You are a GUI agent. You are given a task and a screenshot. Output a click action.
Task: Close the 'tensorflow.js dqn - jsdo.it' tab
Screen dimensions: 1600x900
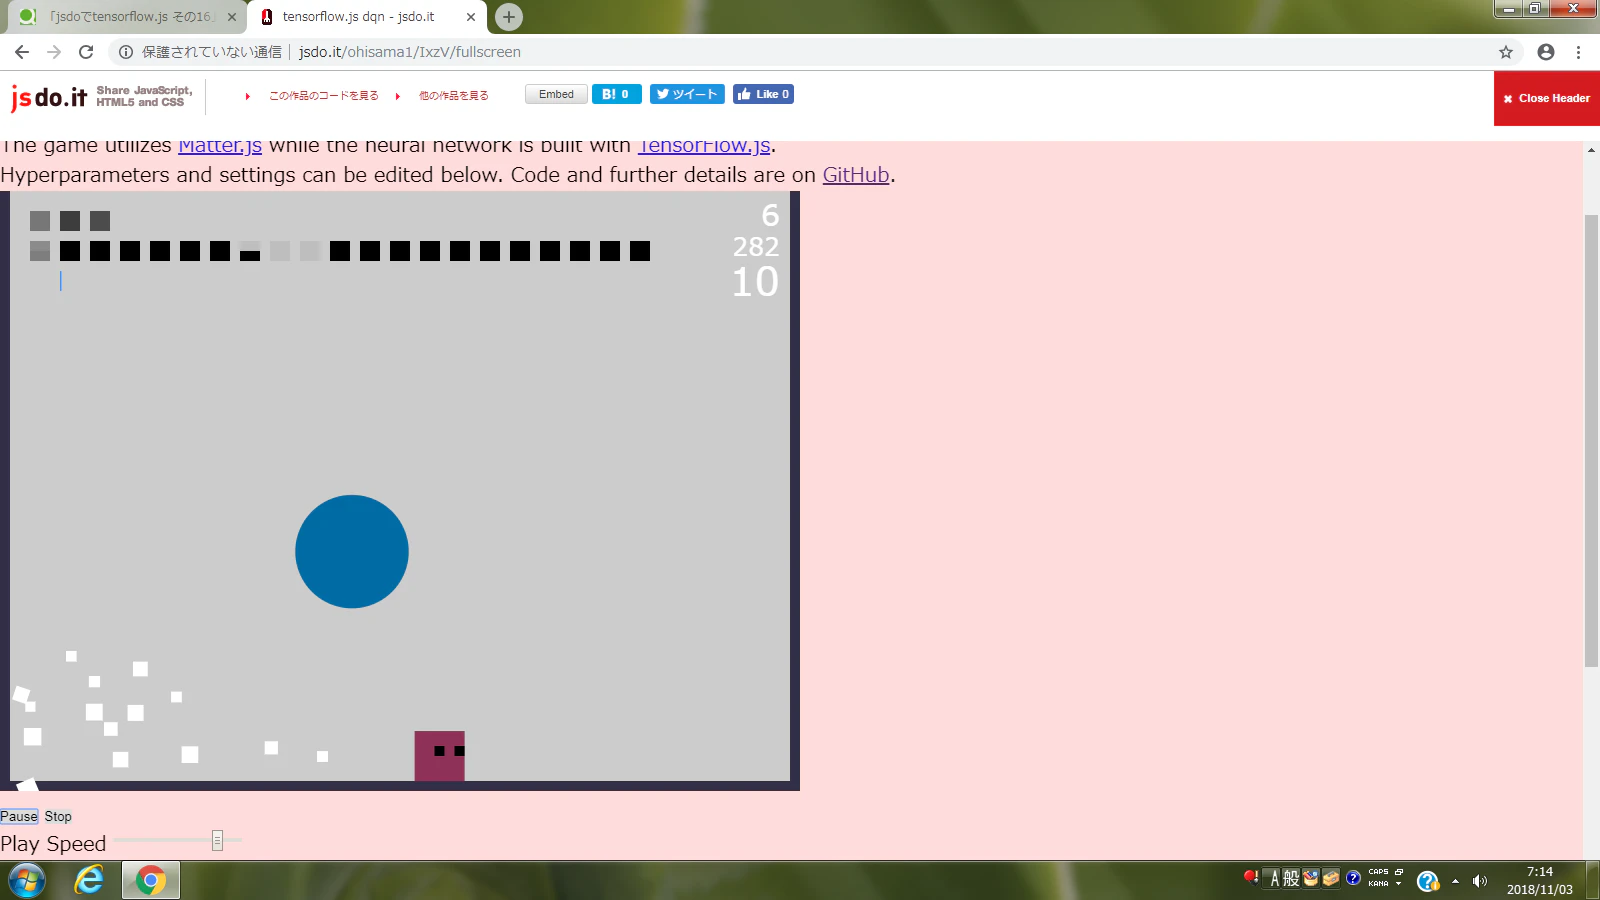471,17
